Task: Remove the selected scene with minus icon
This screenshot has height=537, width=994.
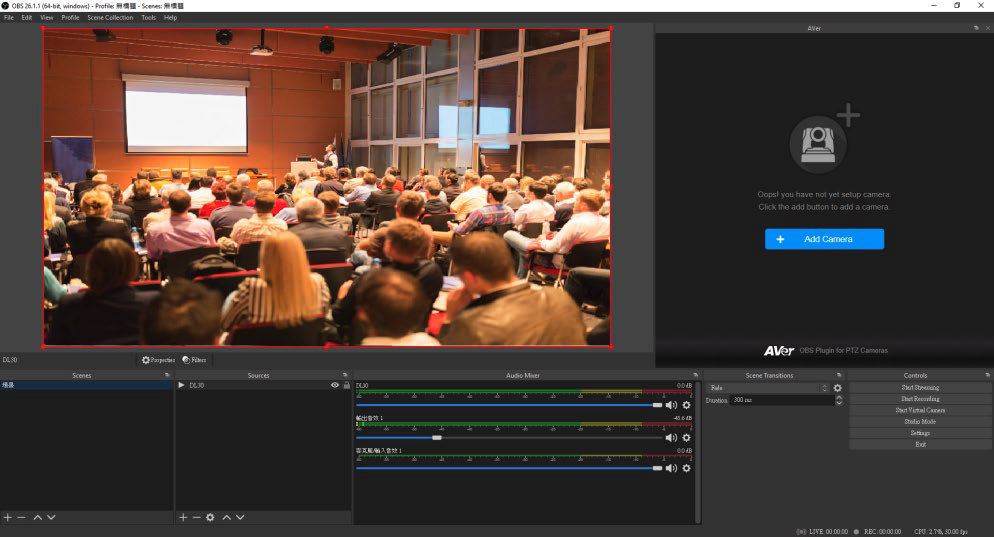Action: (x=21, y=517)
